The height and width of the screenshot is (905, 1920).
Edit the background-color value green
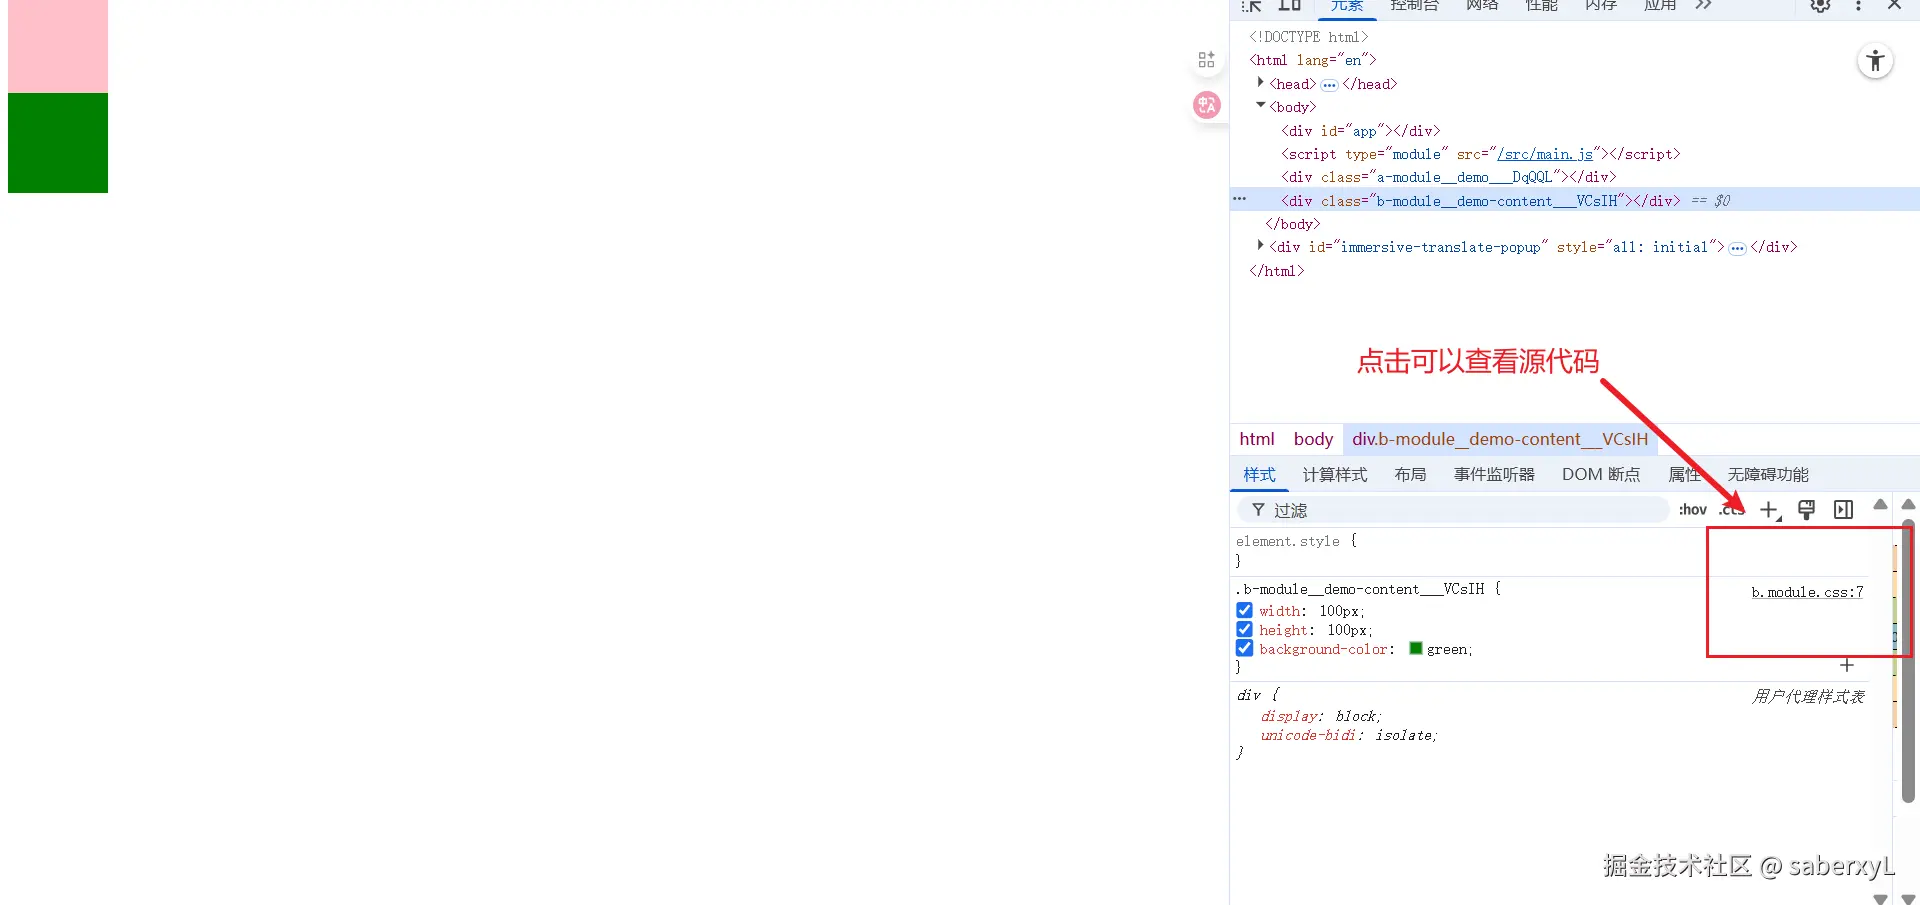(x=1447, y=649)
